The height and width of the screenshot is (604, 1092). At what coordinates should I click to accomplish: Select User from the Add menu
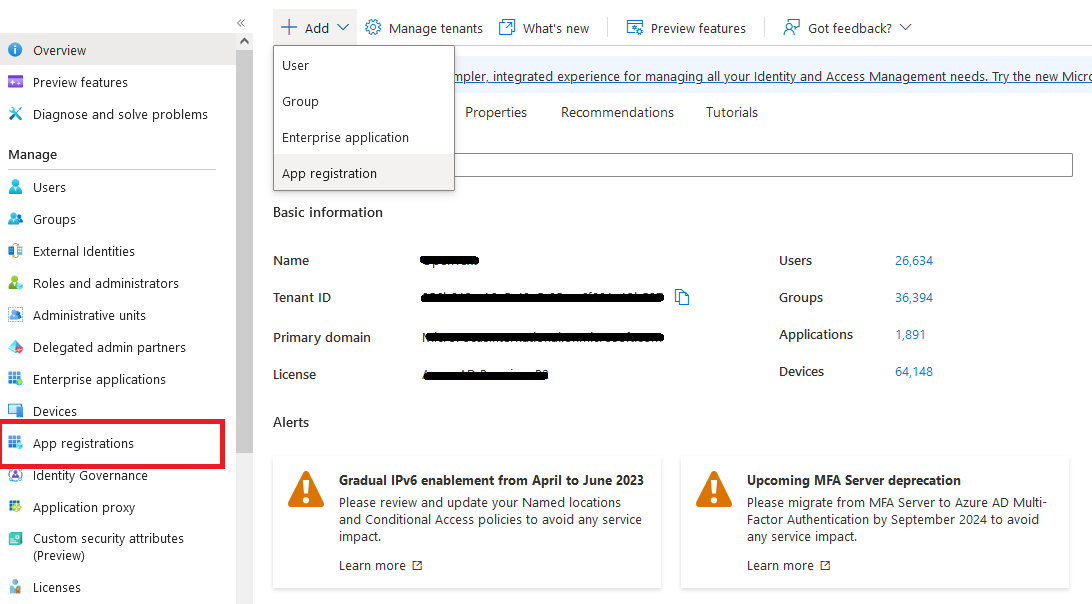364,65
